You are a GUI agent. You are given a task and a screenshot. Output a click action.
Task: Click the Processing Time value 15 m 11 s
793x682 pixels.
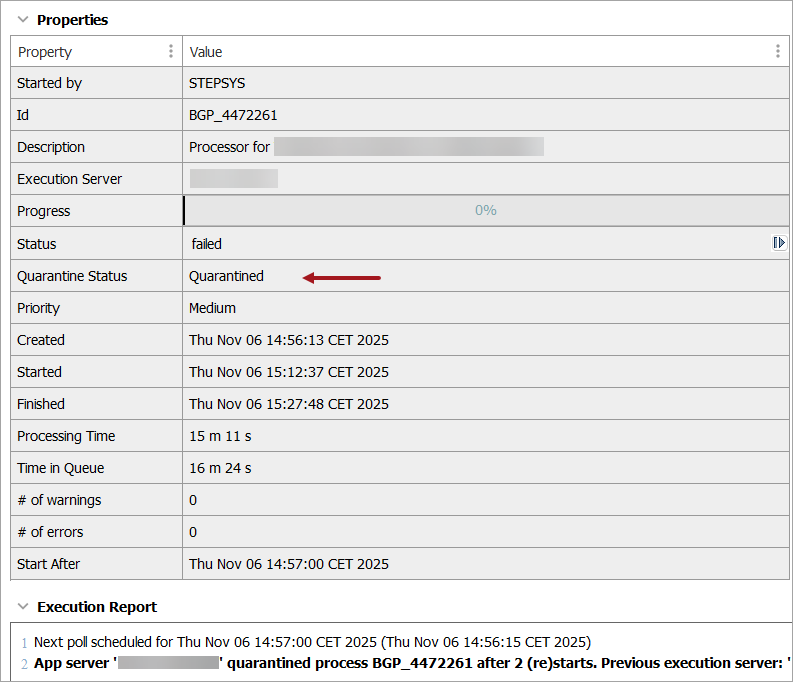pyautogui.click(x=220, y=436)
